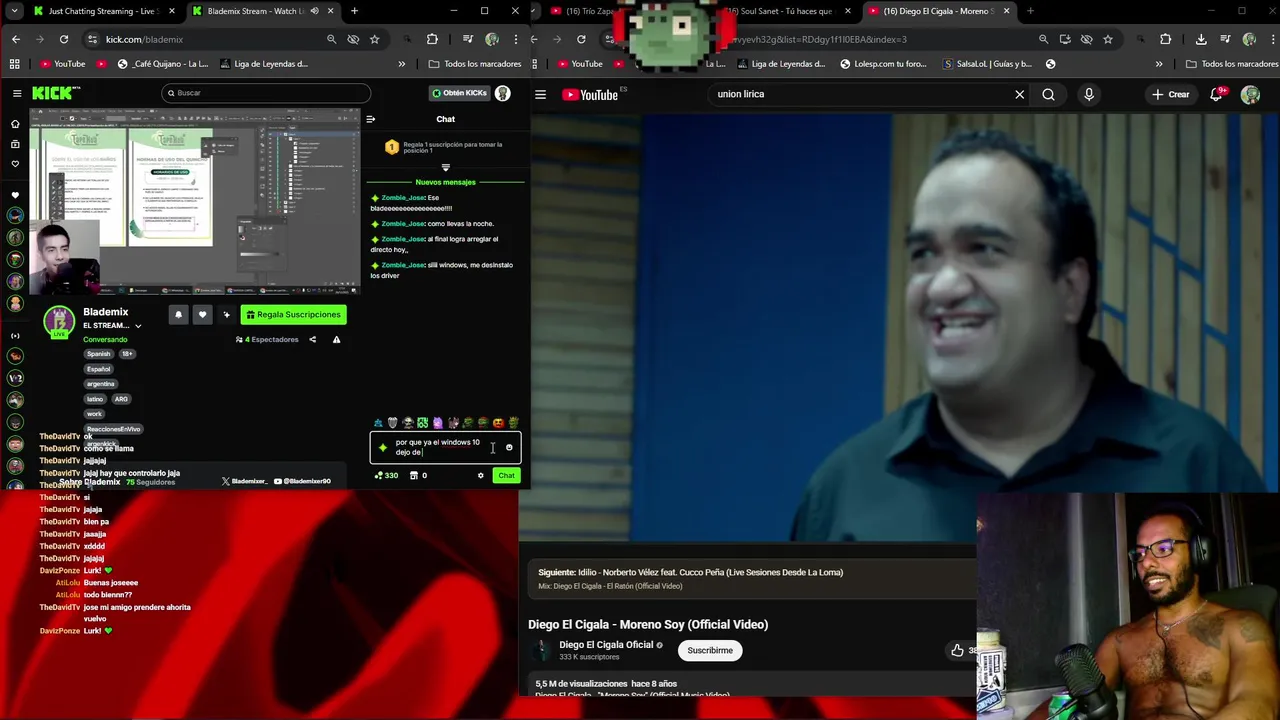This screenshot has width=1280, height=720.
Task: Open Blademix channel avatar
Action: pos(59,322)
